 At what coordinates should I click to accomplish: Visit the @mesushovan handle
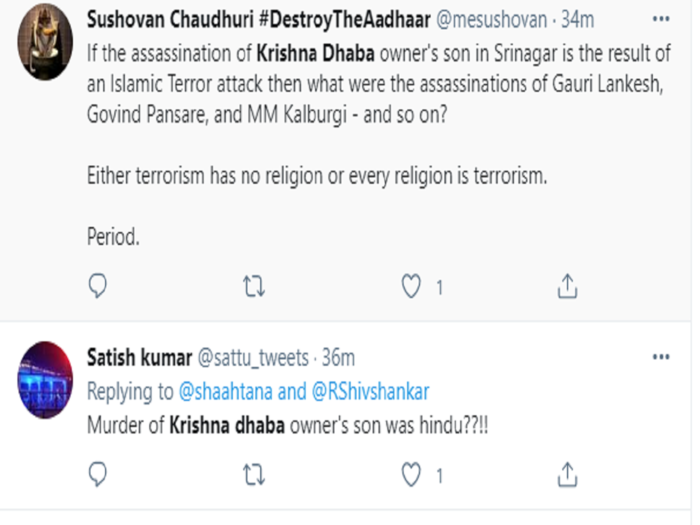(x=491, y=20)
